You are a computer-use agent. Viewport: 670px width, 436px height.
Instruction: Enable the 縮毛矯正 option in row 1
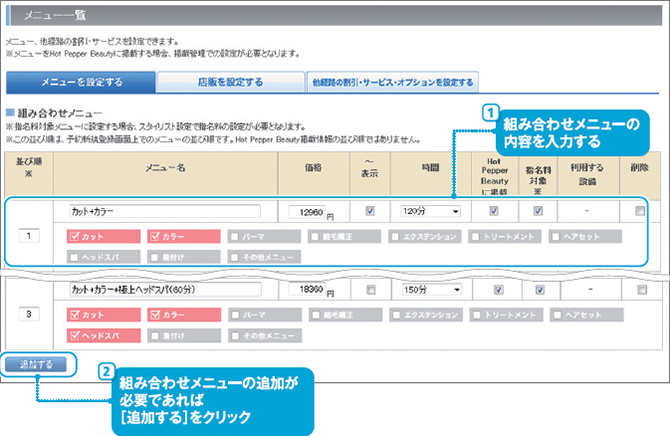tap(316, 237)
